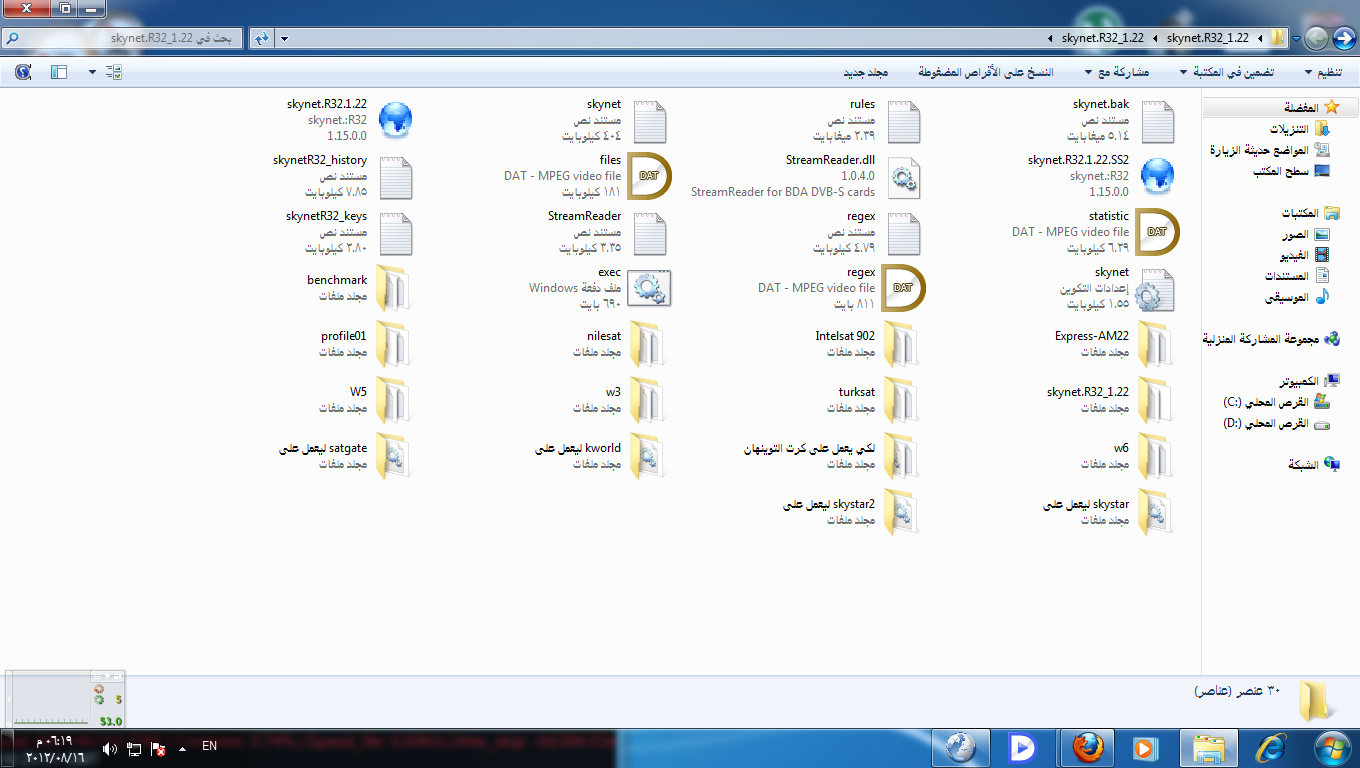Select المستندات (Documents) library
The image size is (1360, 768).
click(1297, 276)
